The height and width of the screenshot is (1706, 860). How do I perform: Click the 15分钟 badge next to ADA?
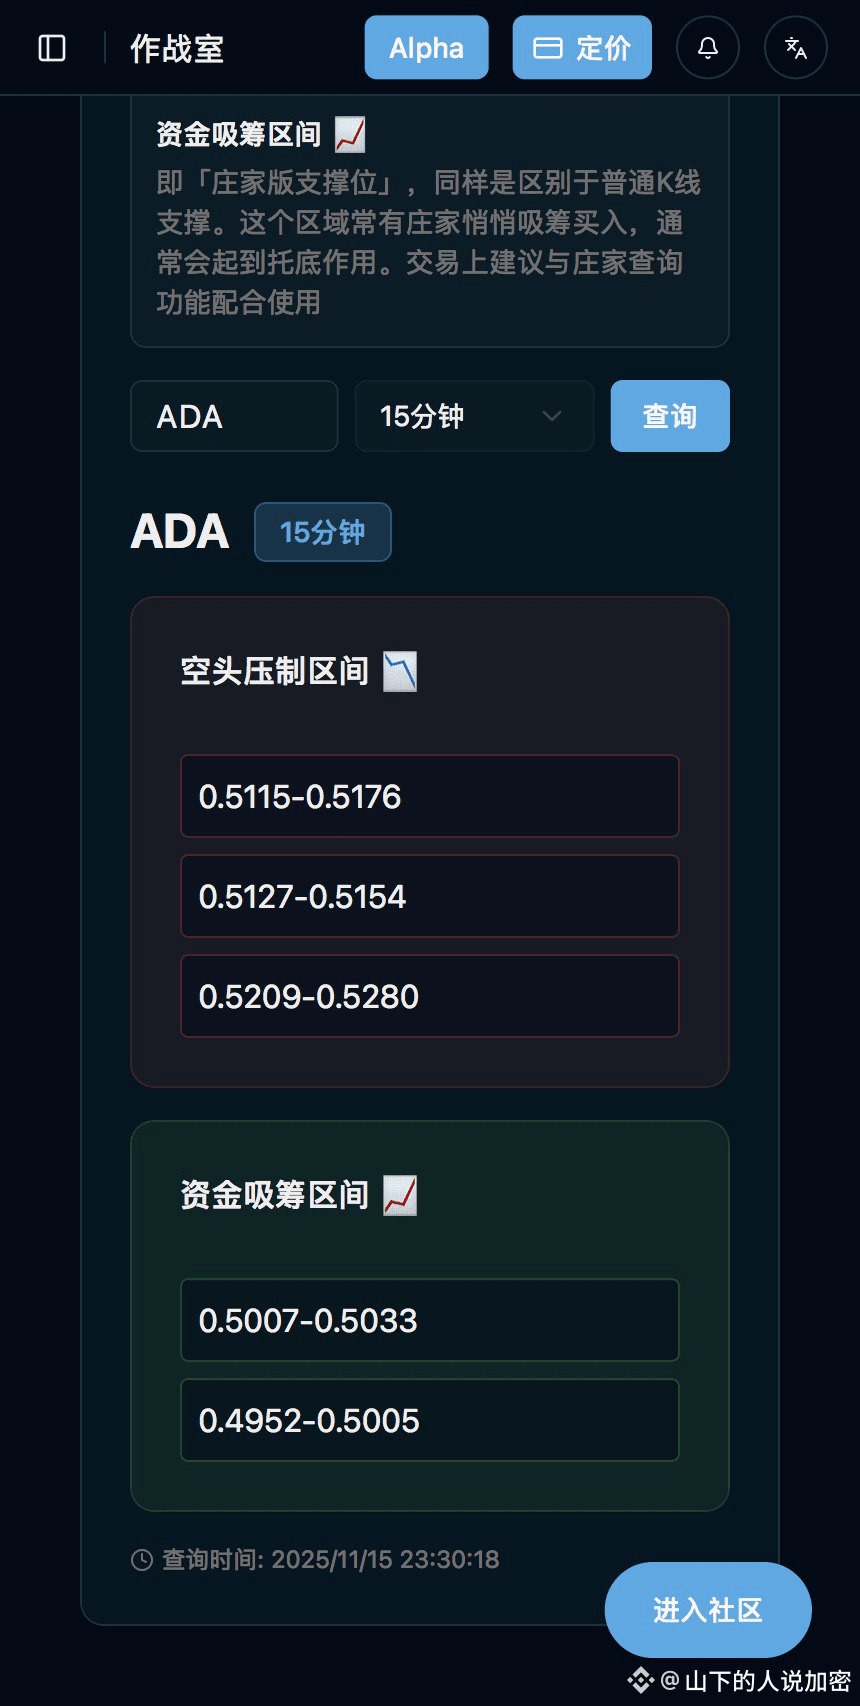(x=323, y=532)
